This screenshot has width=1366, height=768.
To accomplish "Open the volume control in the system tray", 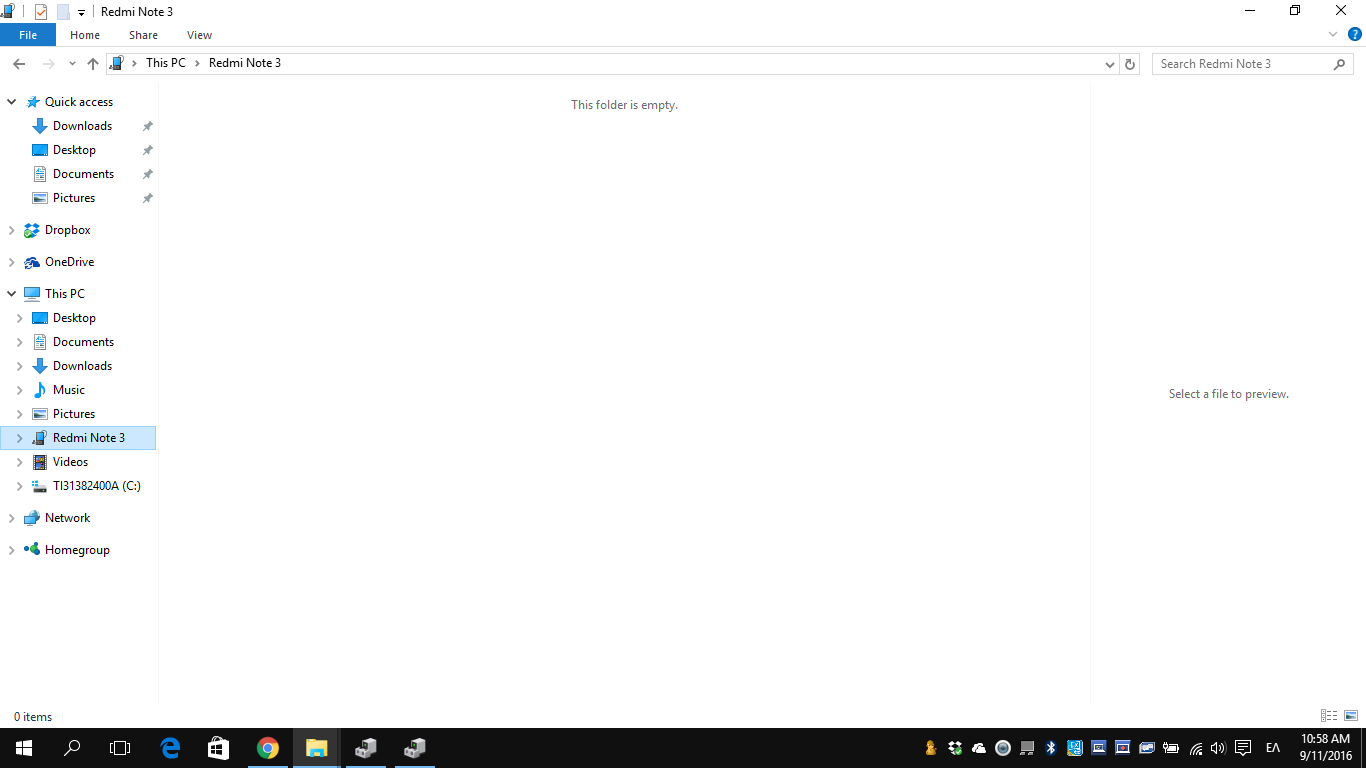I will click(x=1218, y=748).
